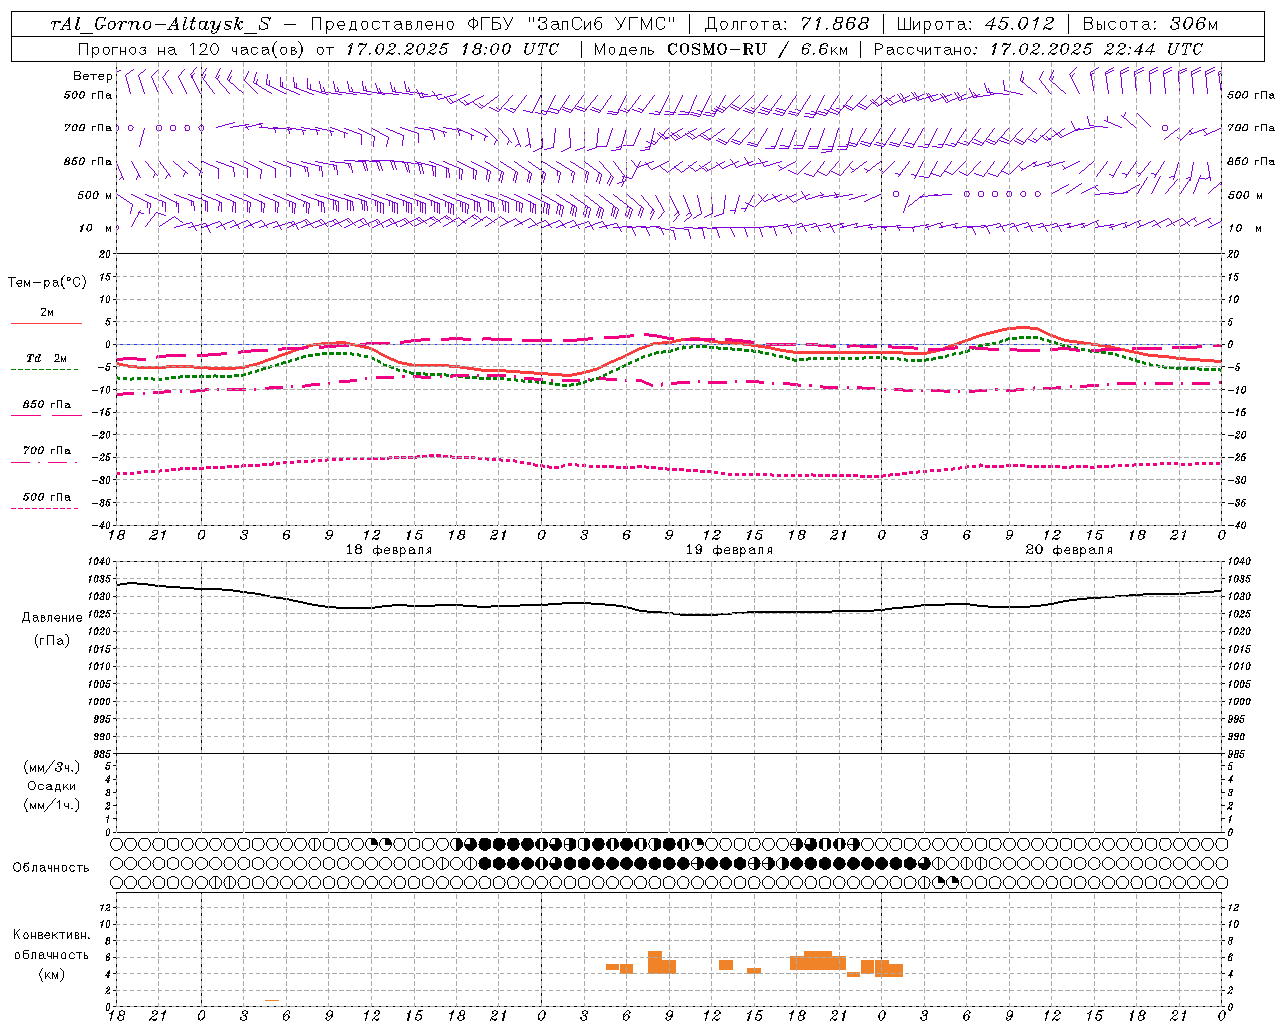Select the "Модель COSMO-RU / 6.6км" text
This screenshot has width=1280, height=1024.
[721, 49]
